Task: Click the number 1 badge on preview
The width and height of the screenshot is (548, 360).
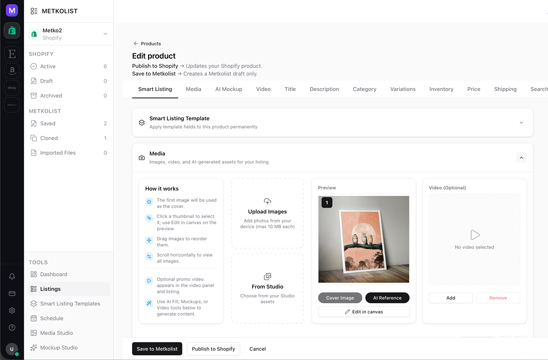Action: [327, 202]
